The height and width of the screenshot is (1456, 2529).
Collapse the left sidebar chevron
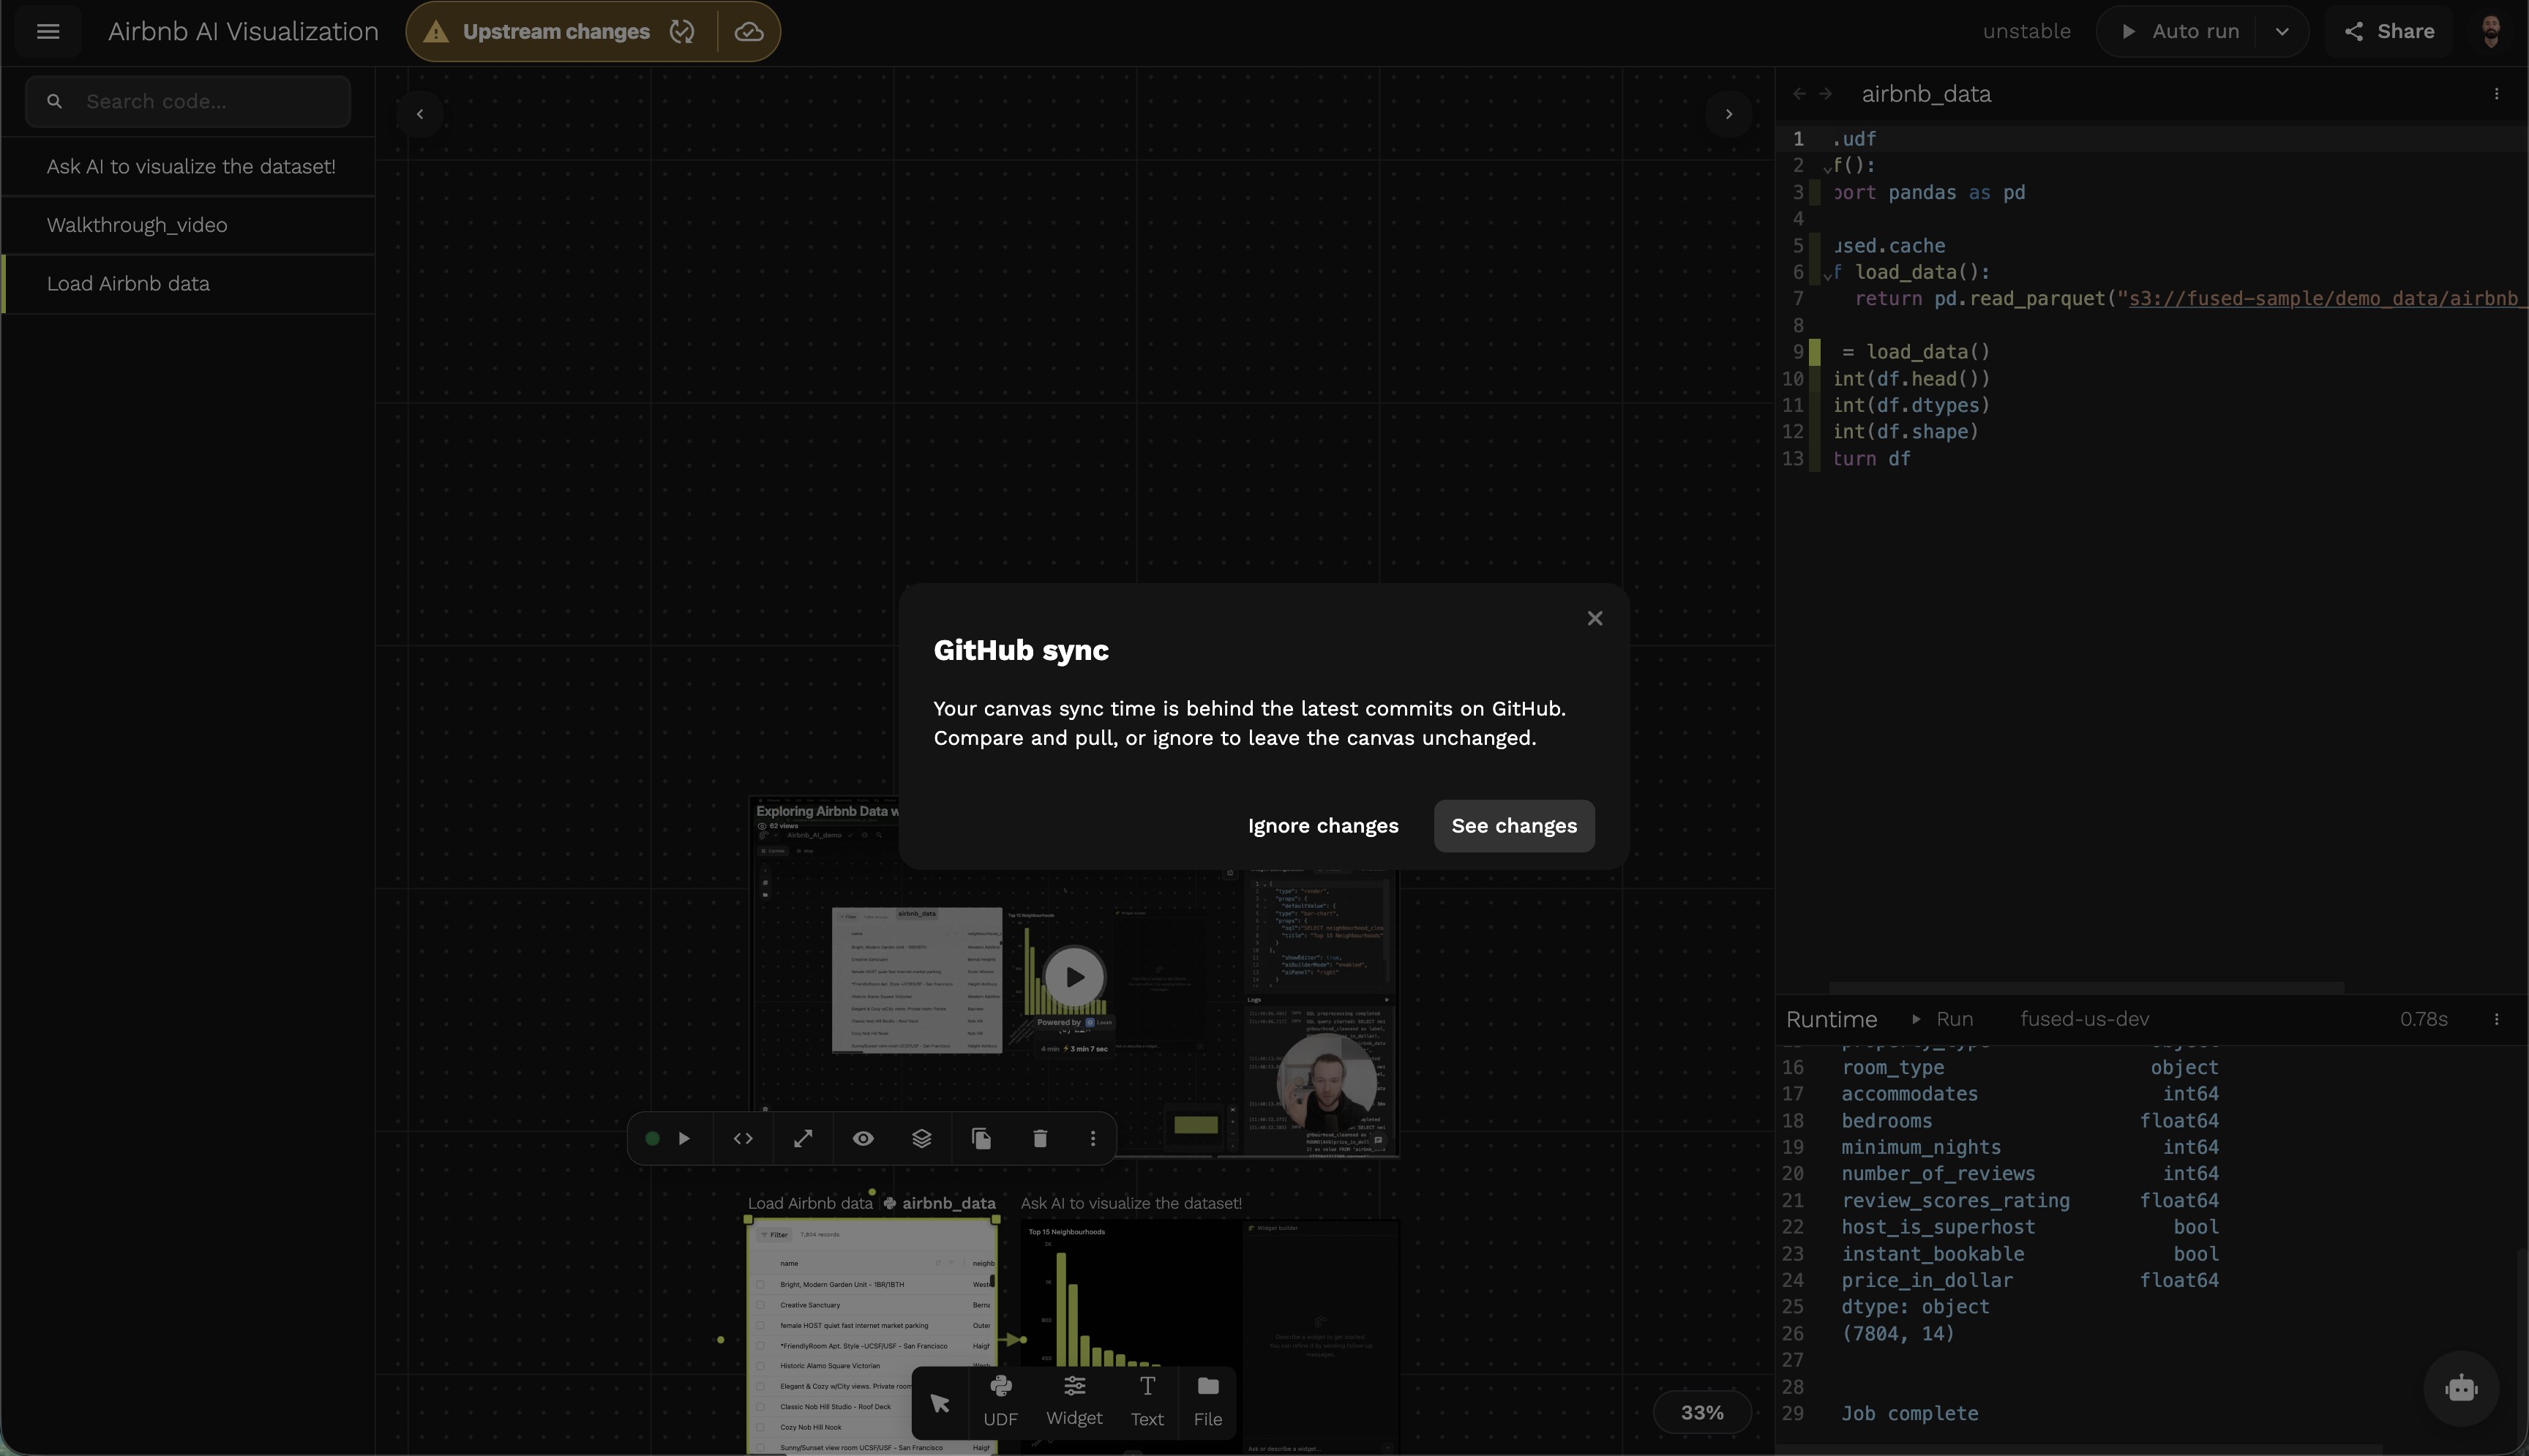pyautogui.click(x=420, y=114)
